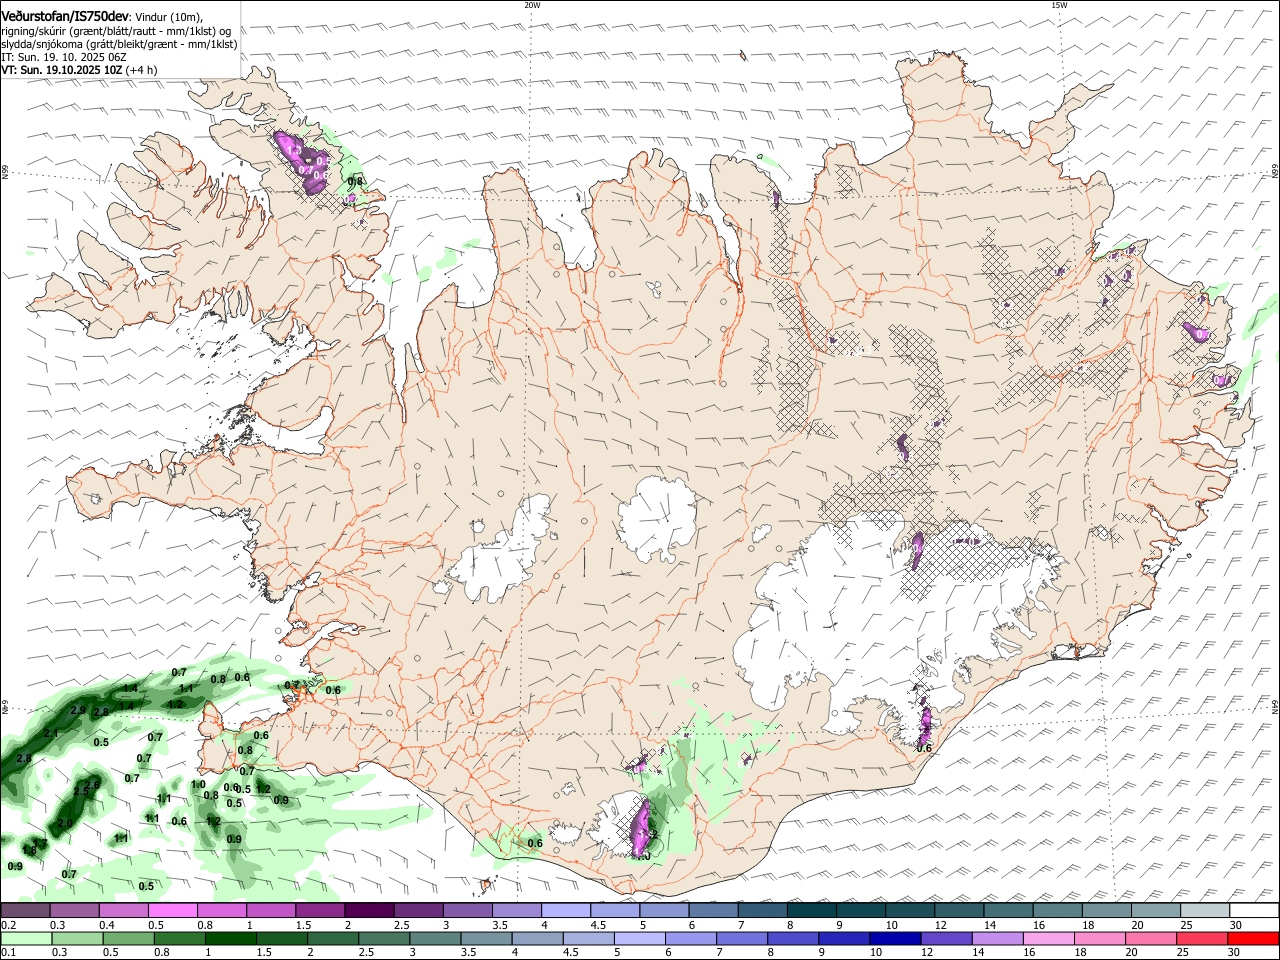Click the 0.1 label in the rain legend
This screenshot has height=960, width=1280.
[9, 952]
